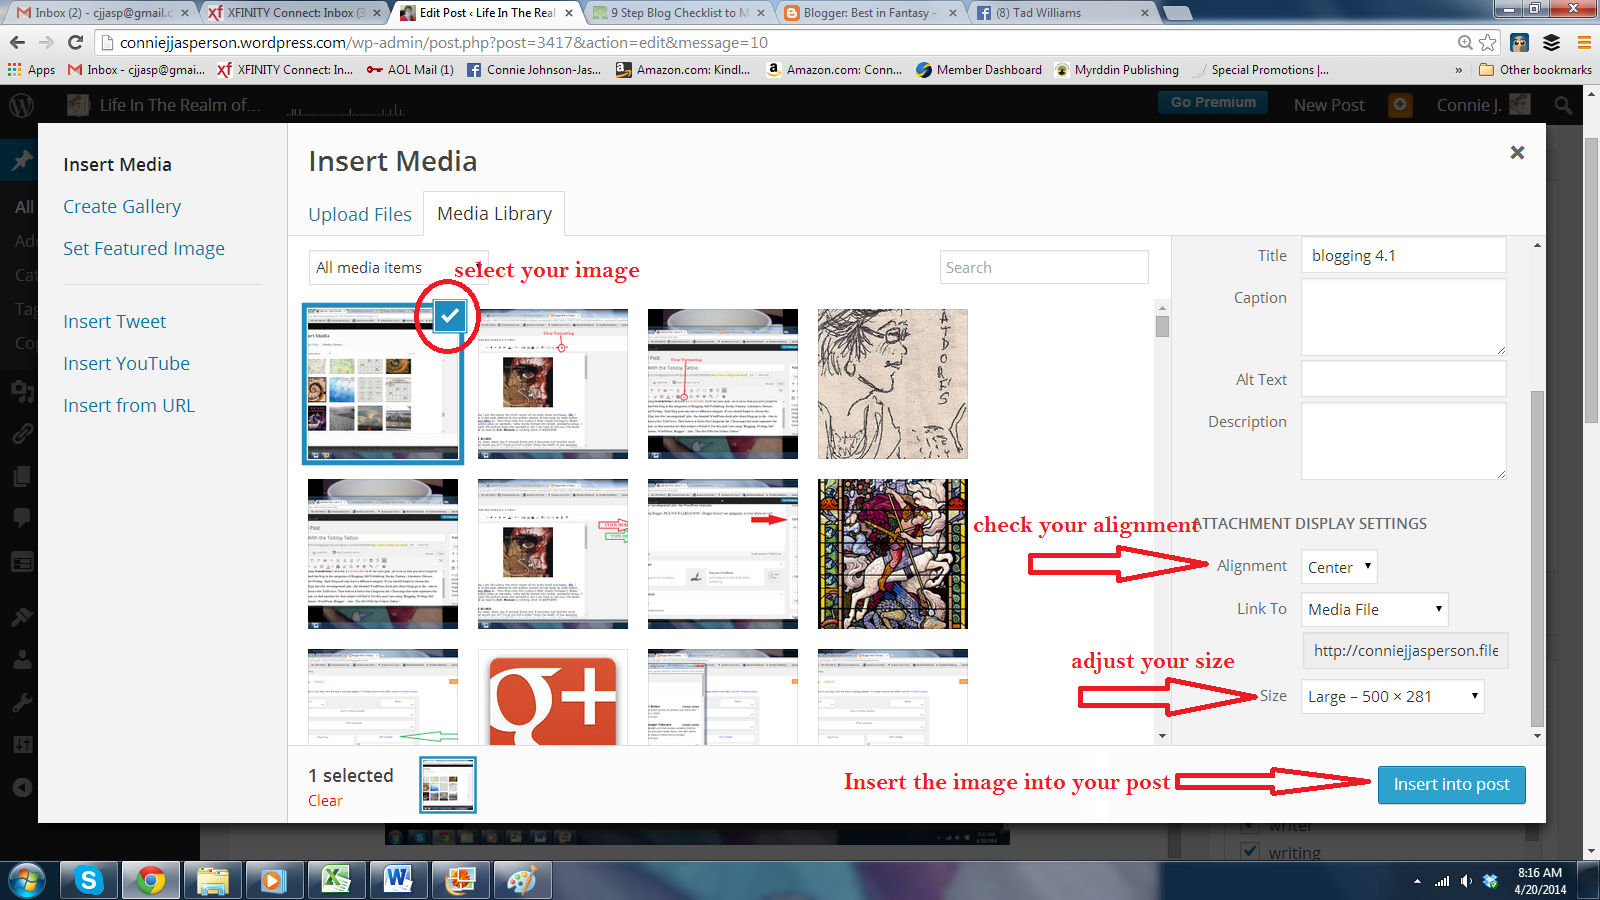Open the Link To dropdown
This screenshot has width=1600, height=900.
pos(1374,609)
